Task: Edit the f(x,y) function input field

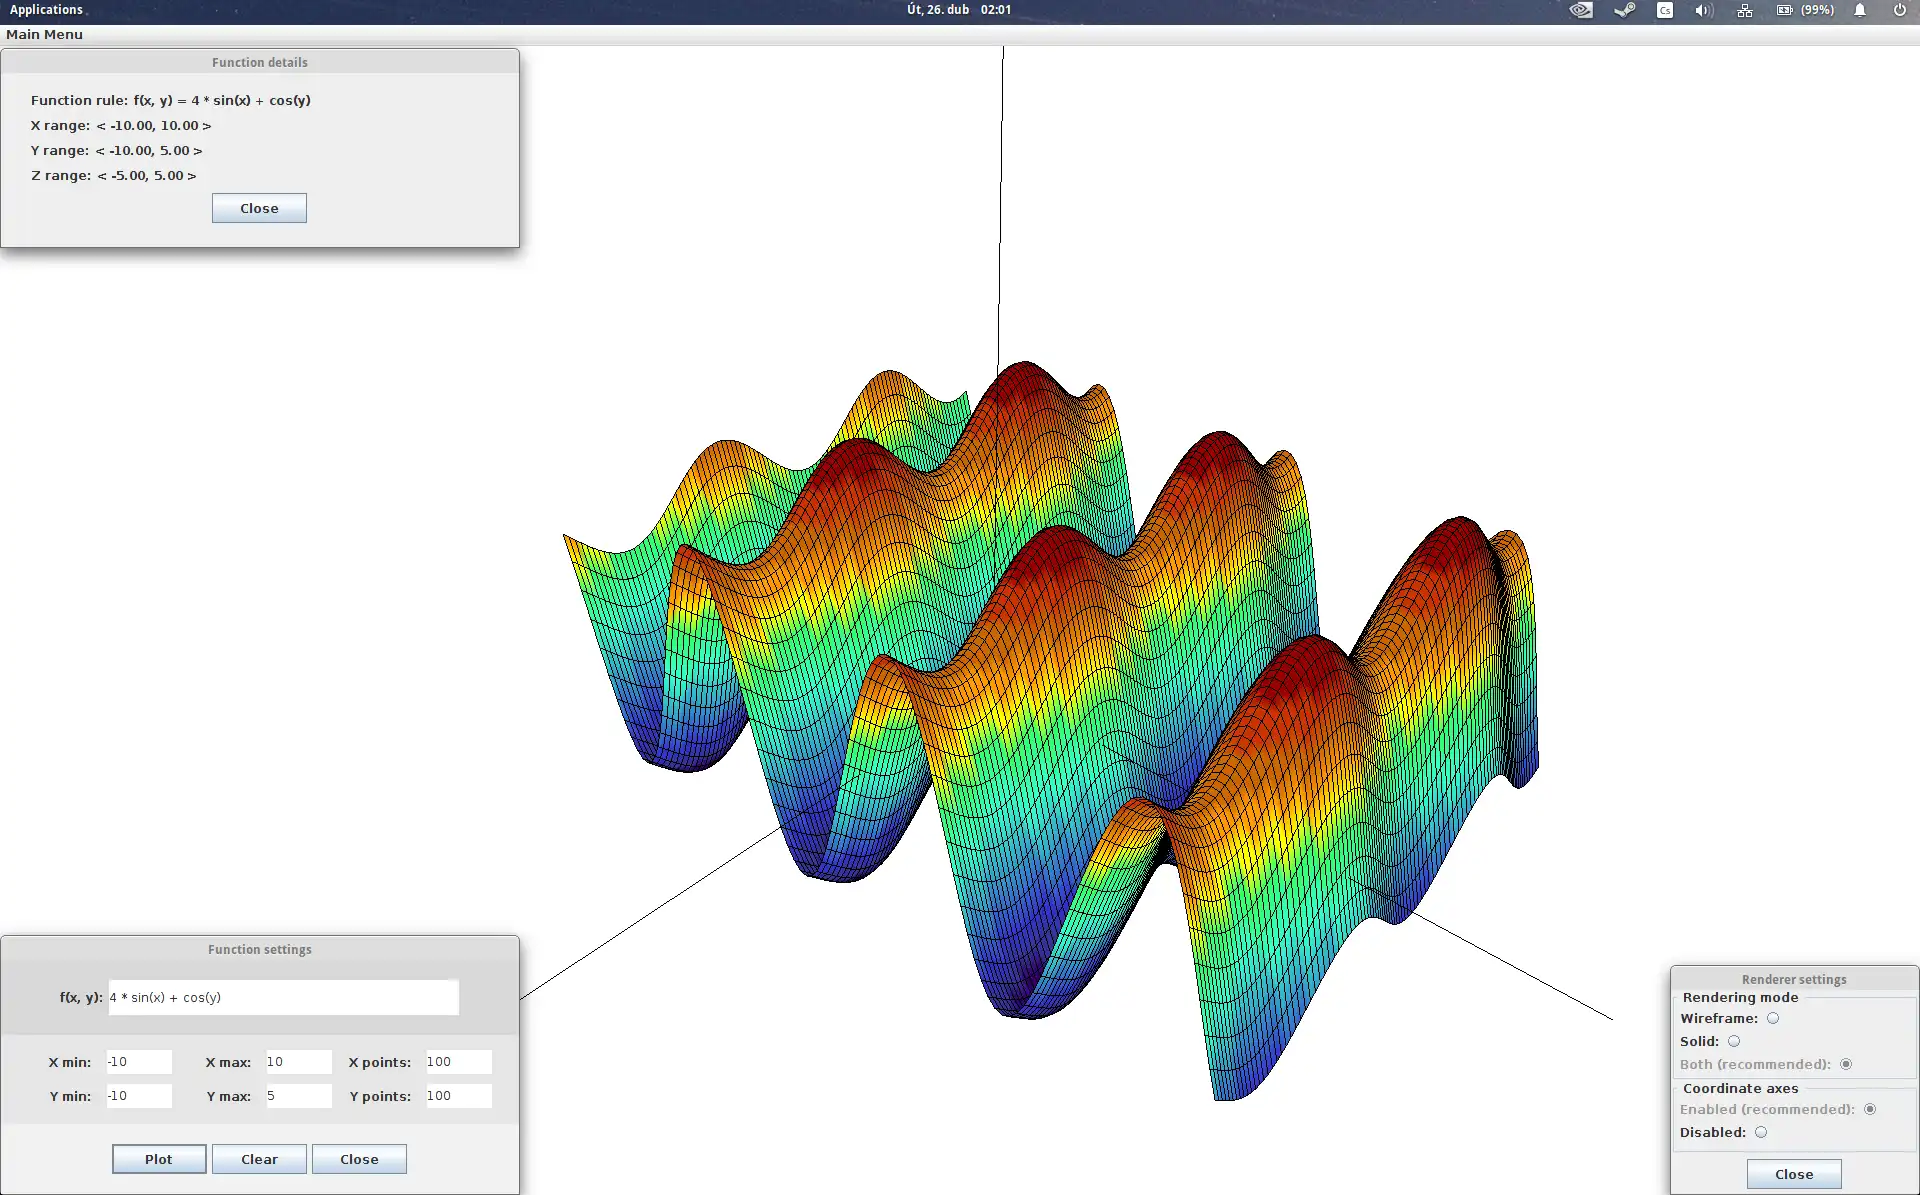Action: coord(284,997)
